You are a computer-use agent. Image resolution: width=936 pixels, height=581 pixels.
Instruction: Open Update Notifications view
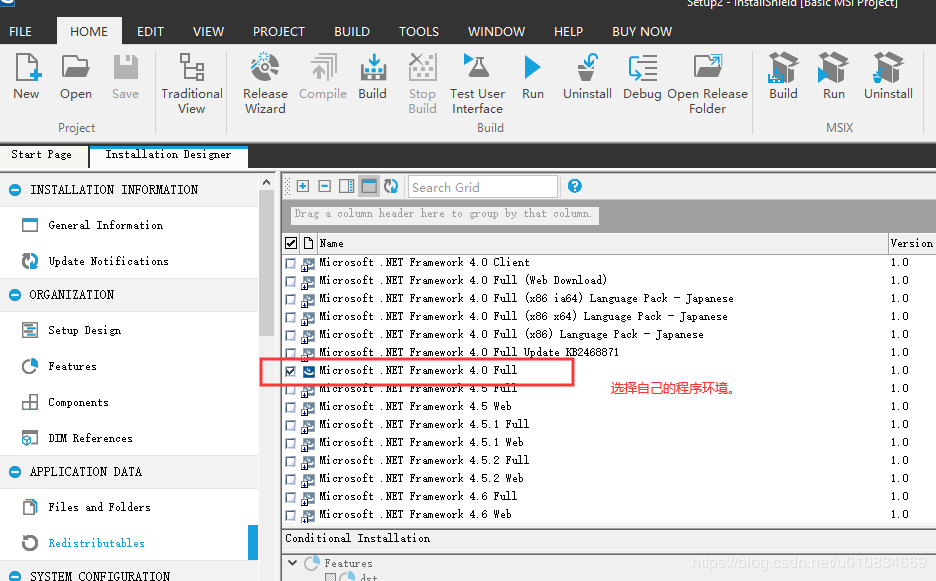pos(108,261)
